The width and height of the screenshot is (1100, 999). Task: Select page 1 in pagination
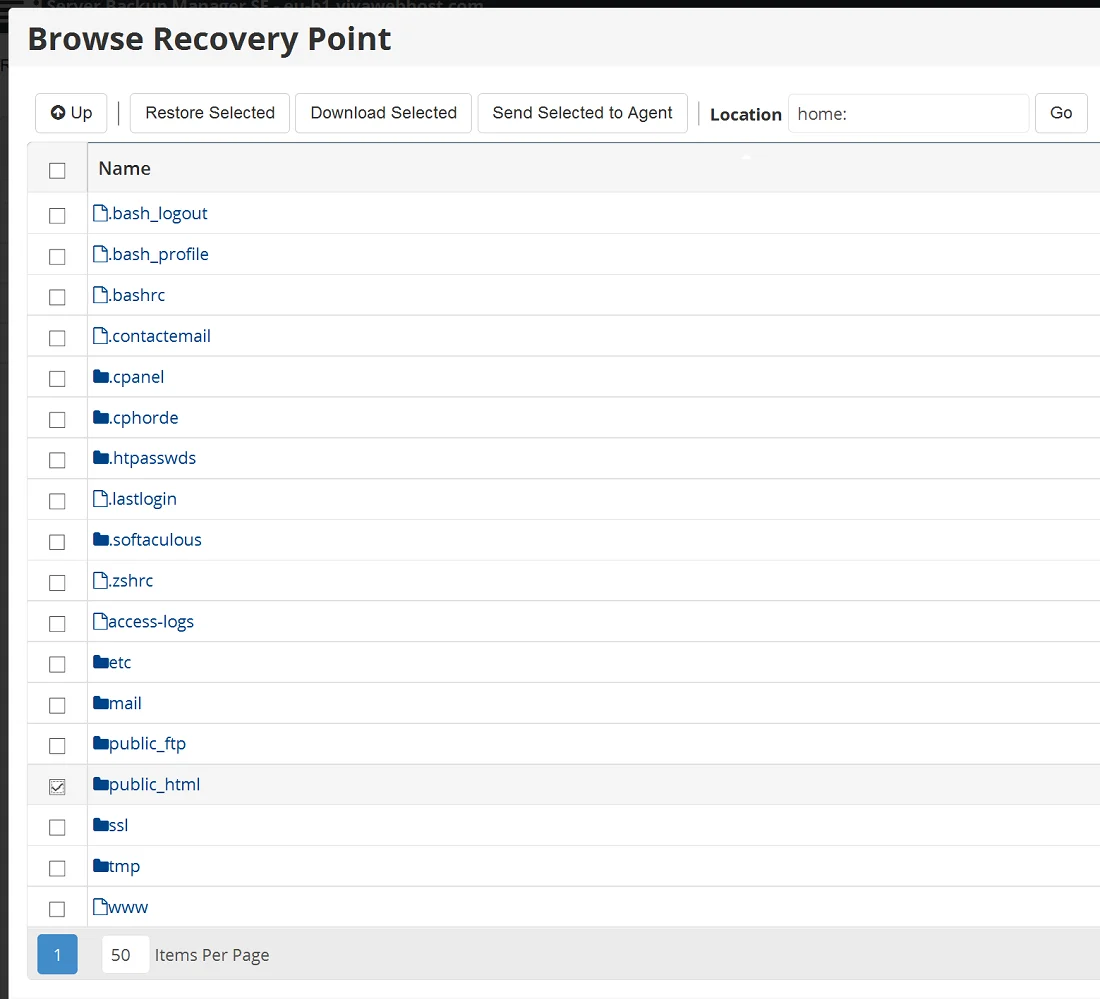coord(57,954)
